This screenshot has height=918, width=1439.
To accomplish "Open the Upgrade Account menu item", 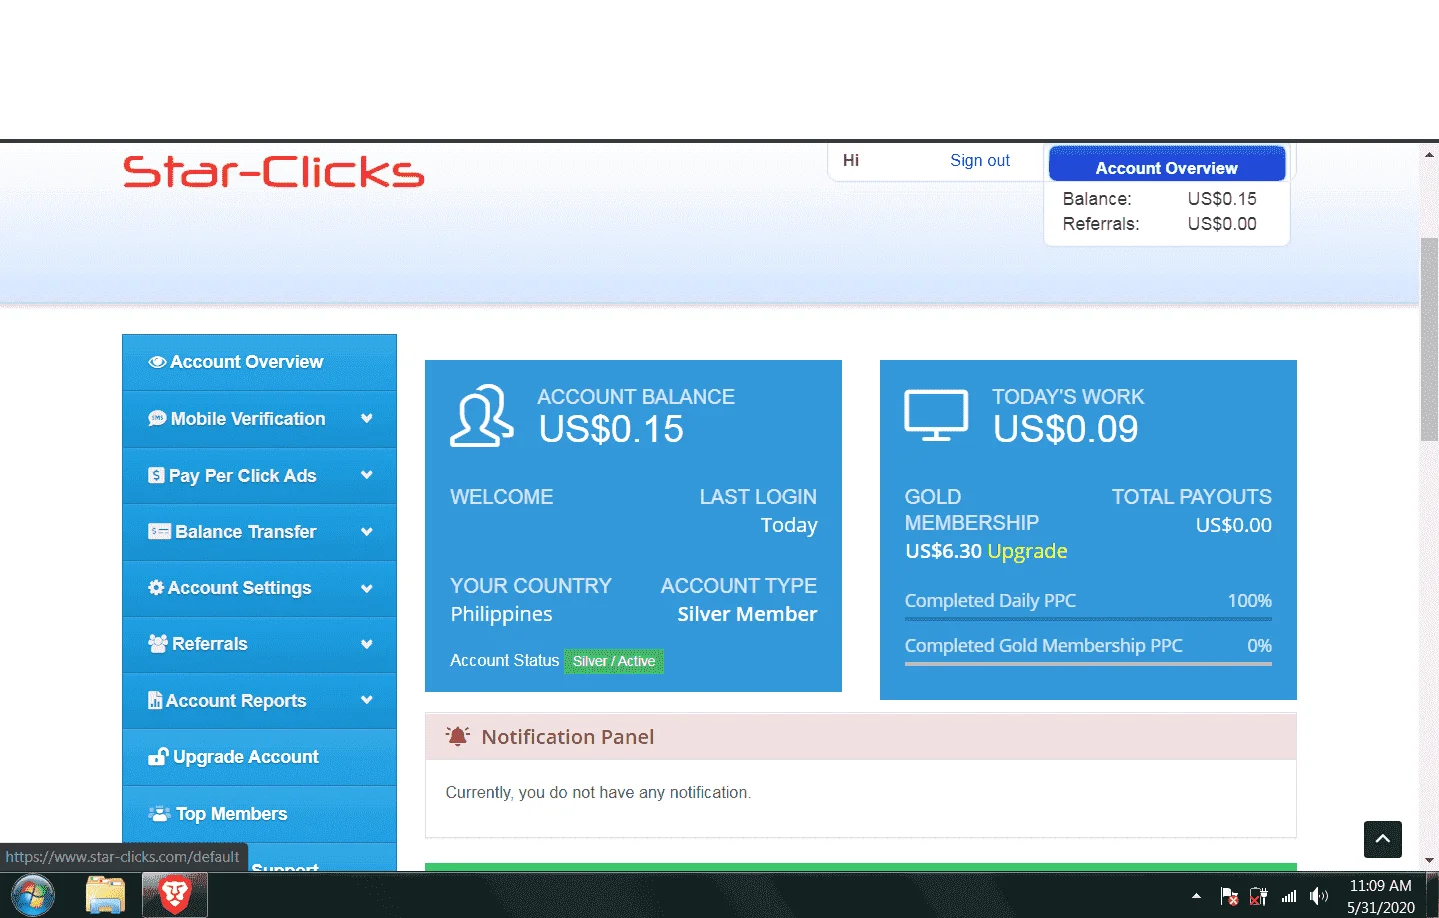I will [x=259, y=757].
